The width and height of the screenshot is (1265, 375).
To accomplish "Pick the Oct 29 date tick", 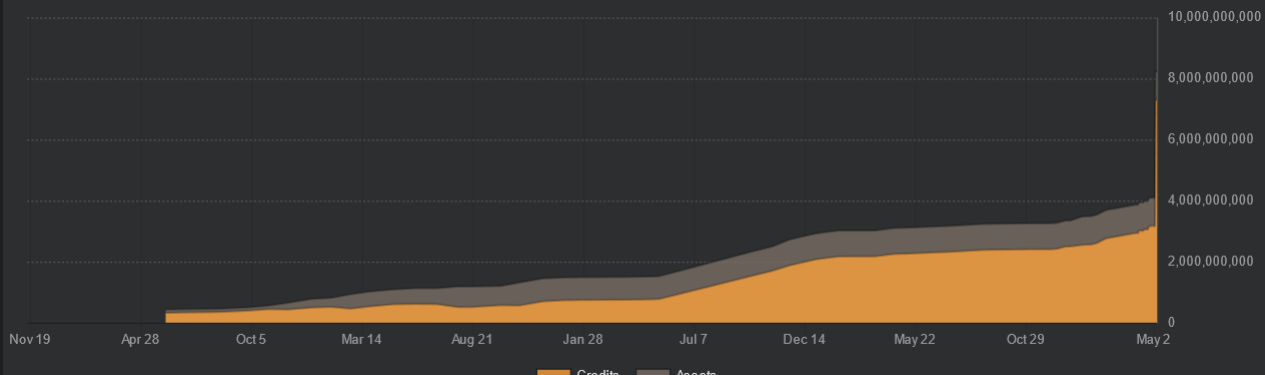I will [x=1025, y=340].
